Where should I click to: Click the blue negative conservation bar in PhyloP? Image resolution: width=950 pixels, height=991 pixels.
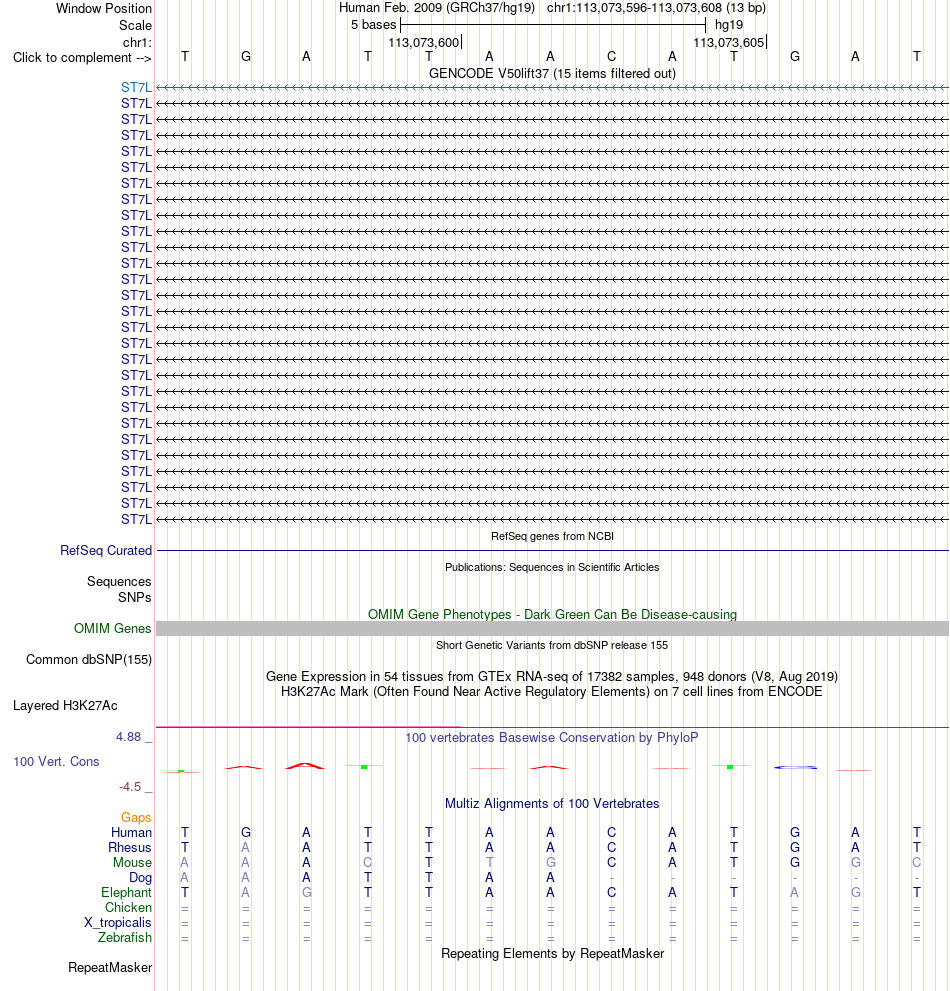point(795,767)
